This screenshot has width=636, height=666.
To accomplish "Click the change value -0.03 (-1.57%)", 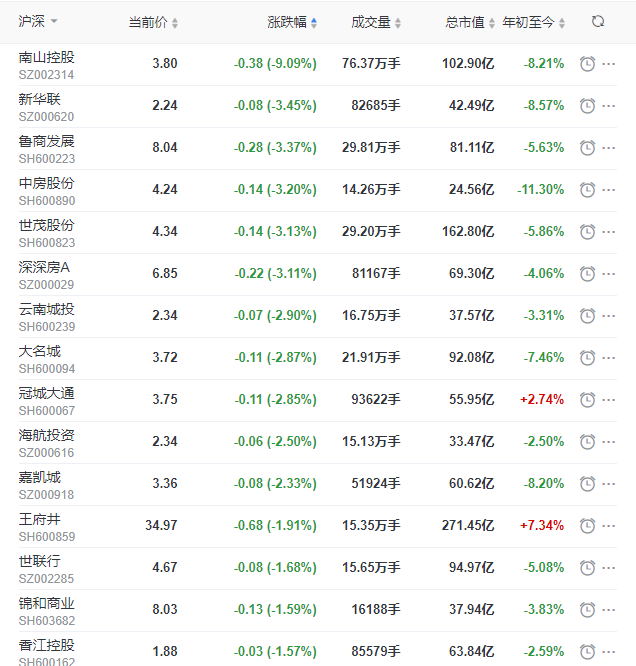I will point(275,651).
